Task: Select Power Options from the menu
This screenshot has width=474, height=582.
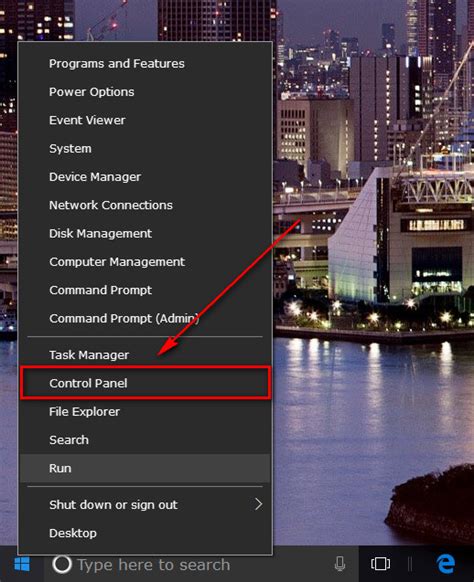Action: point(146,92)
